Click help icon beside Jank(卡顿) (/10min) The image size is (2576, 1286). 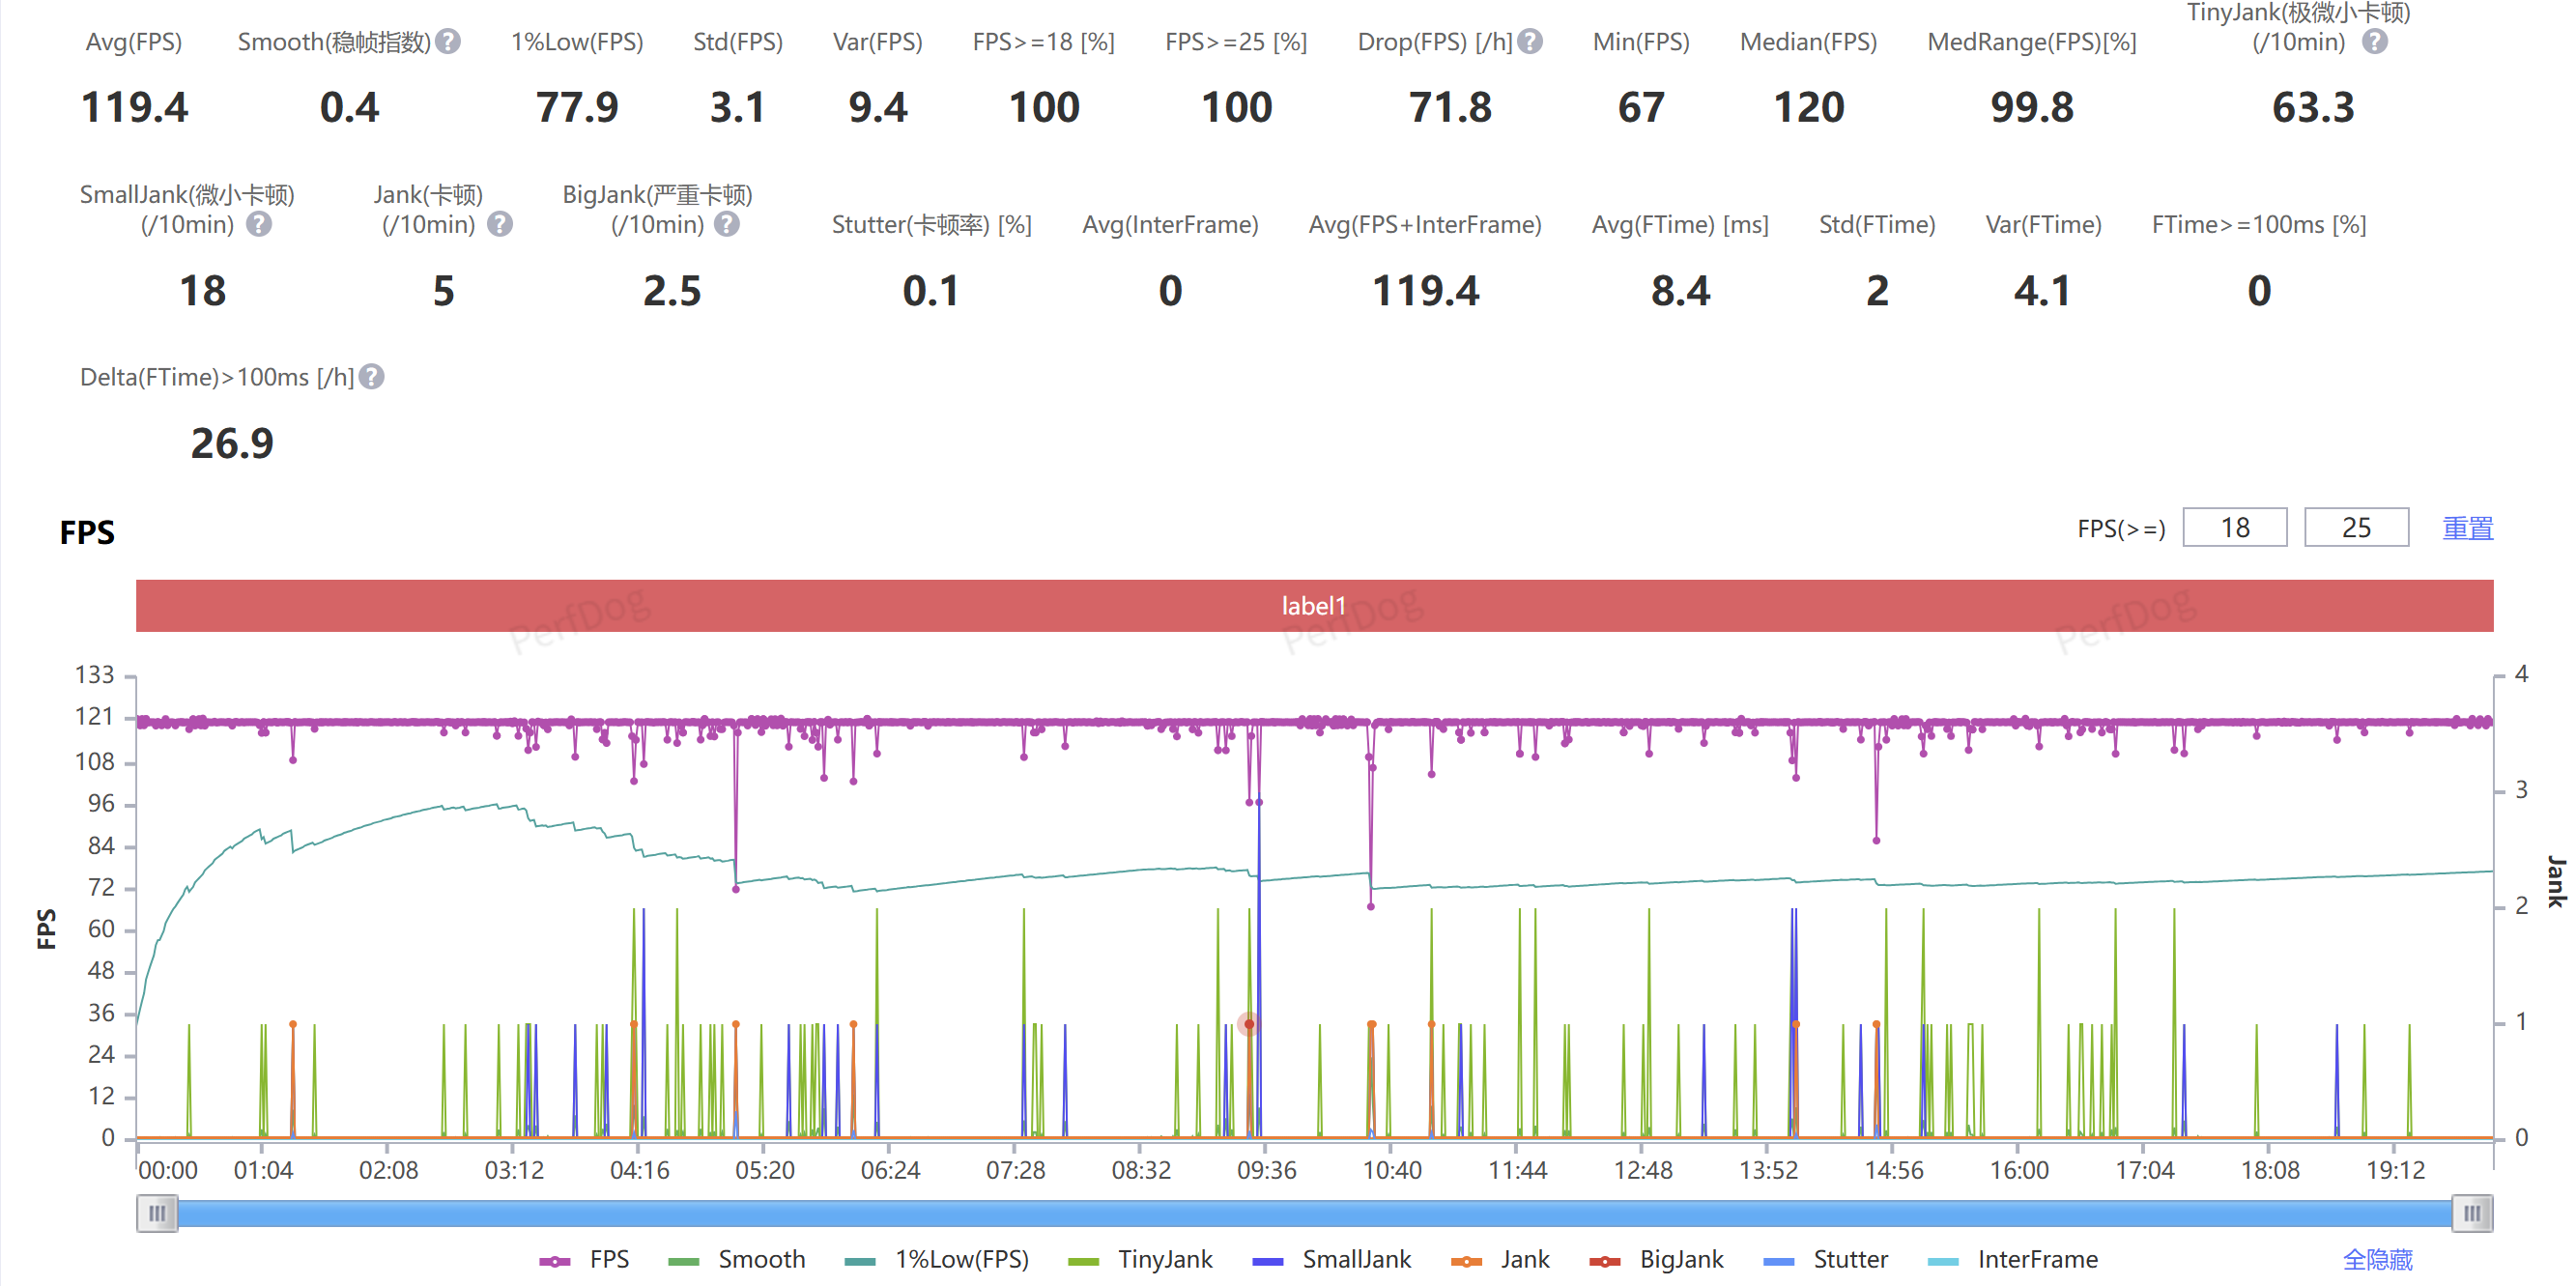500,224
